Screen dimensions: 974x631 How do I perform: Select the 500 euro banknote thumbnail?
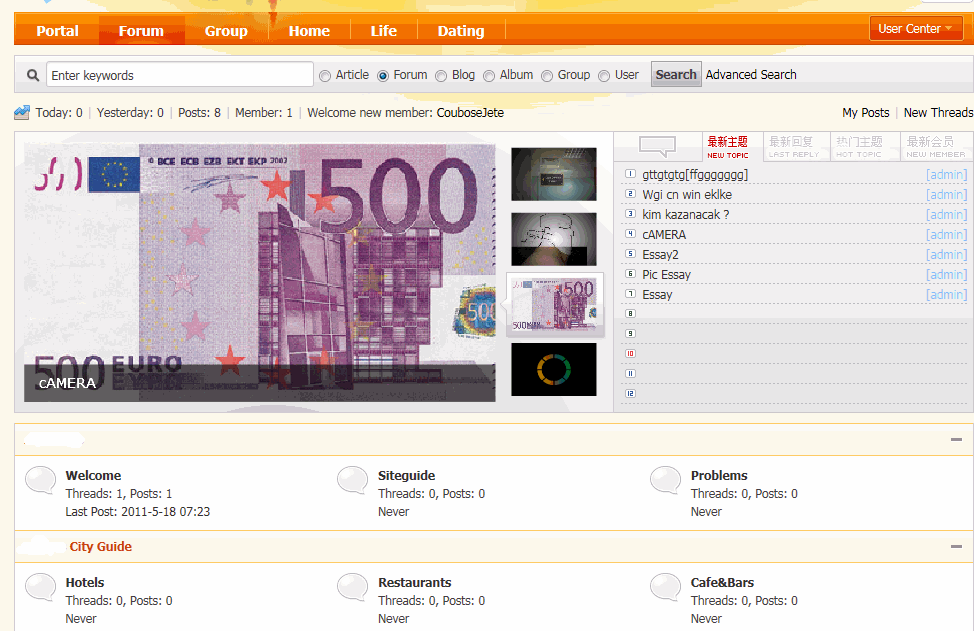[554, 304]
